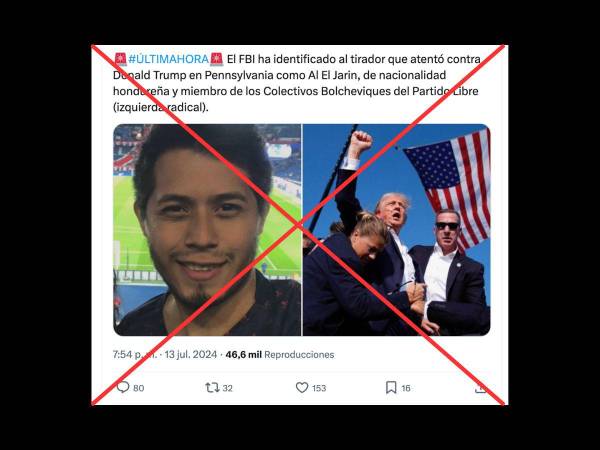Click the 13 jul. 2024 date
The image size is (600, 450).
click(191, 355)
